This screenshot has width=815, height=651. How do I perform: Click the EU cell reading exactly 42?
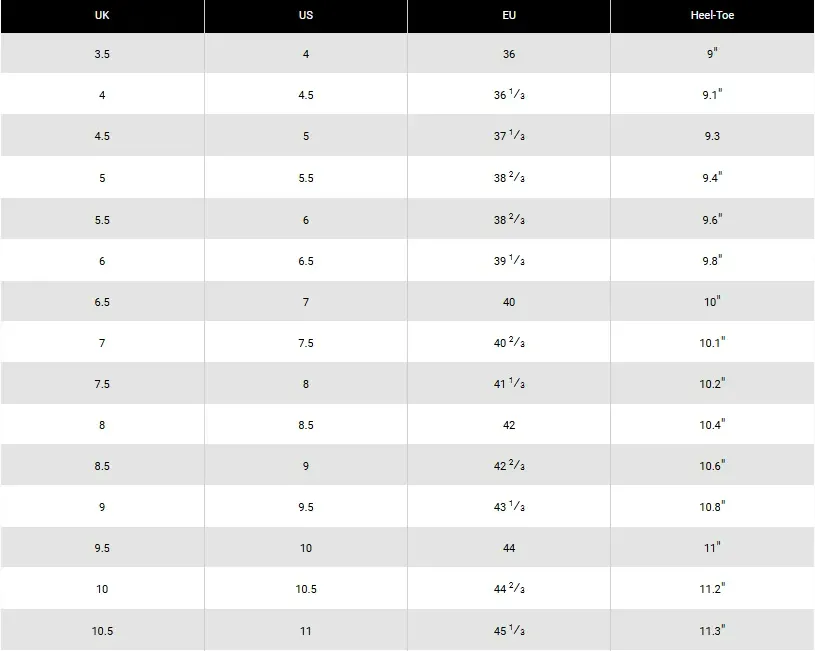point(509,425)
